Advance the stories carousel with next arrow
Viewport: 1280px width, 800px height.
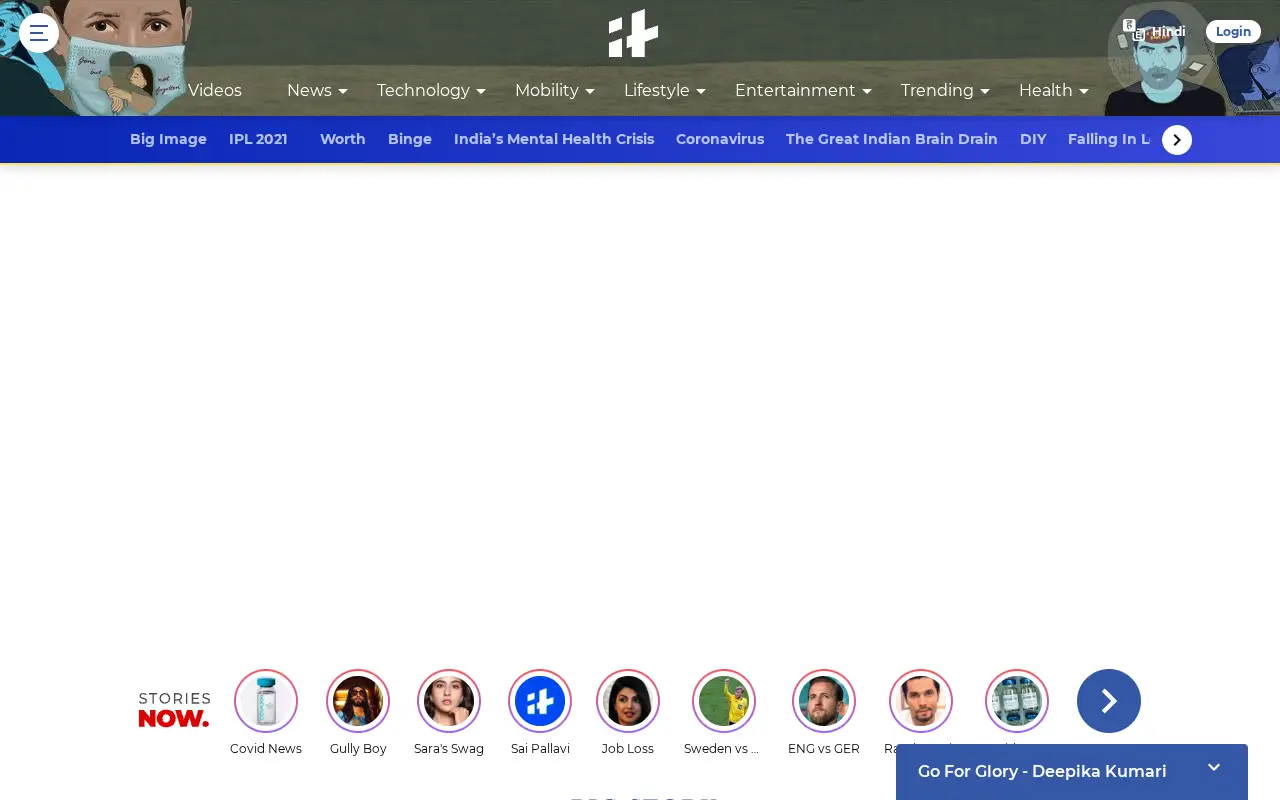pyautogui.click(x=1109, y=701)
